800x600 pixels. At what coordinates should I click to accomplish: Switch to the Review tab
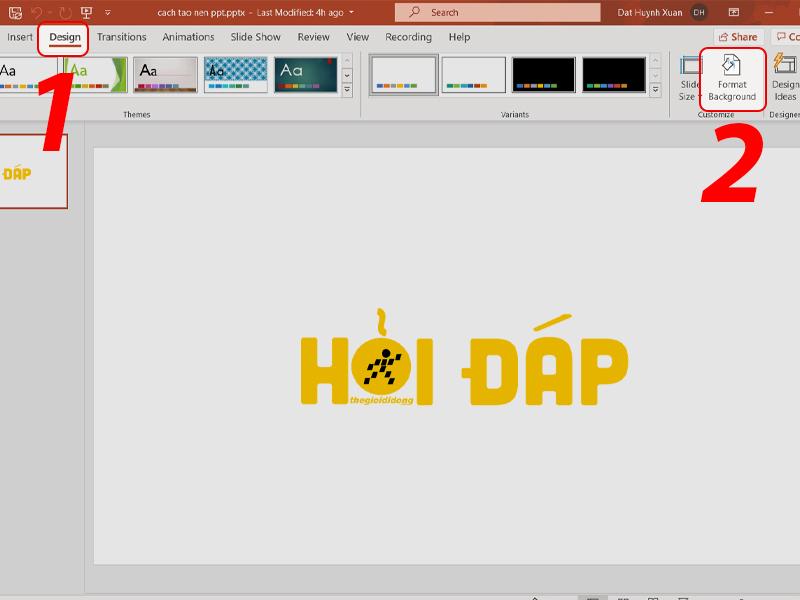point(313,37)
